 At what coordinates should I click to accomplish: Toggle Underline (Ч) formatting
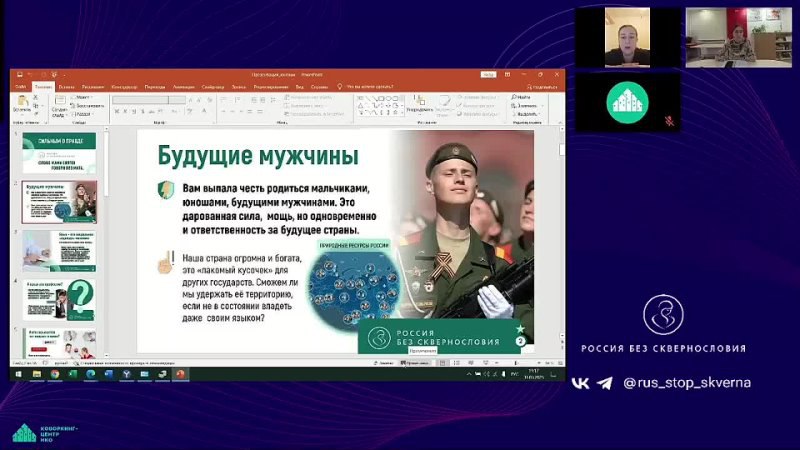click(134, 111)
